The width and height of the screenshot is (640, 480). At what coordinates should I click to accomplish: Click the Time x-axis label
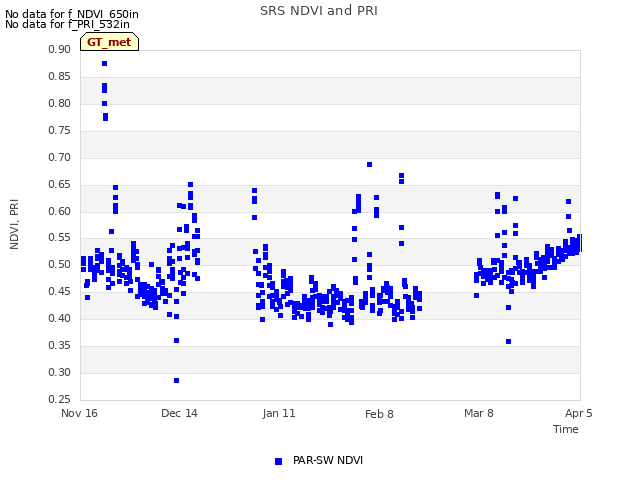pyautogui.click(x=566, y=429)
